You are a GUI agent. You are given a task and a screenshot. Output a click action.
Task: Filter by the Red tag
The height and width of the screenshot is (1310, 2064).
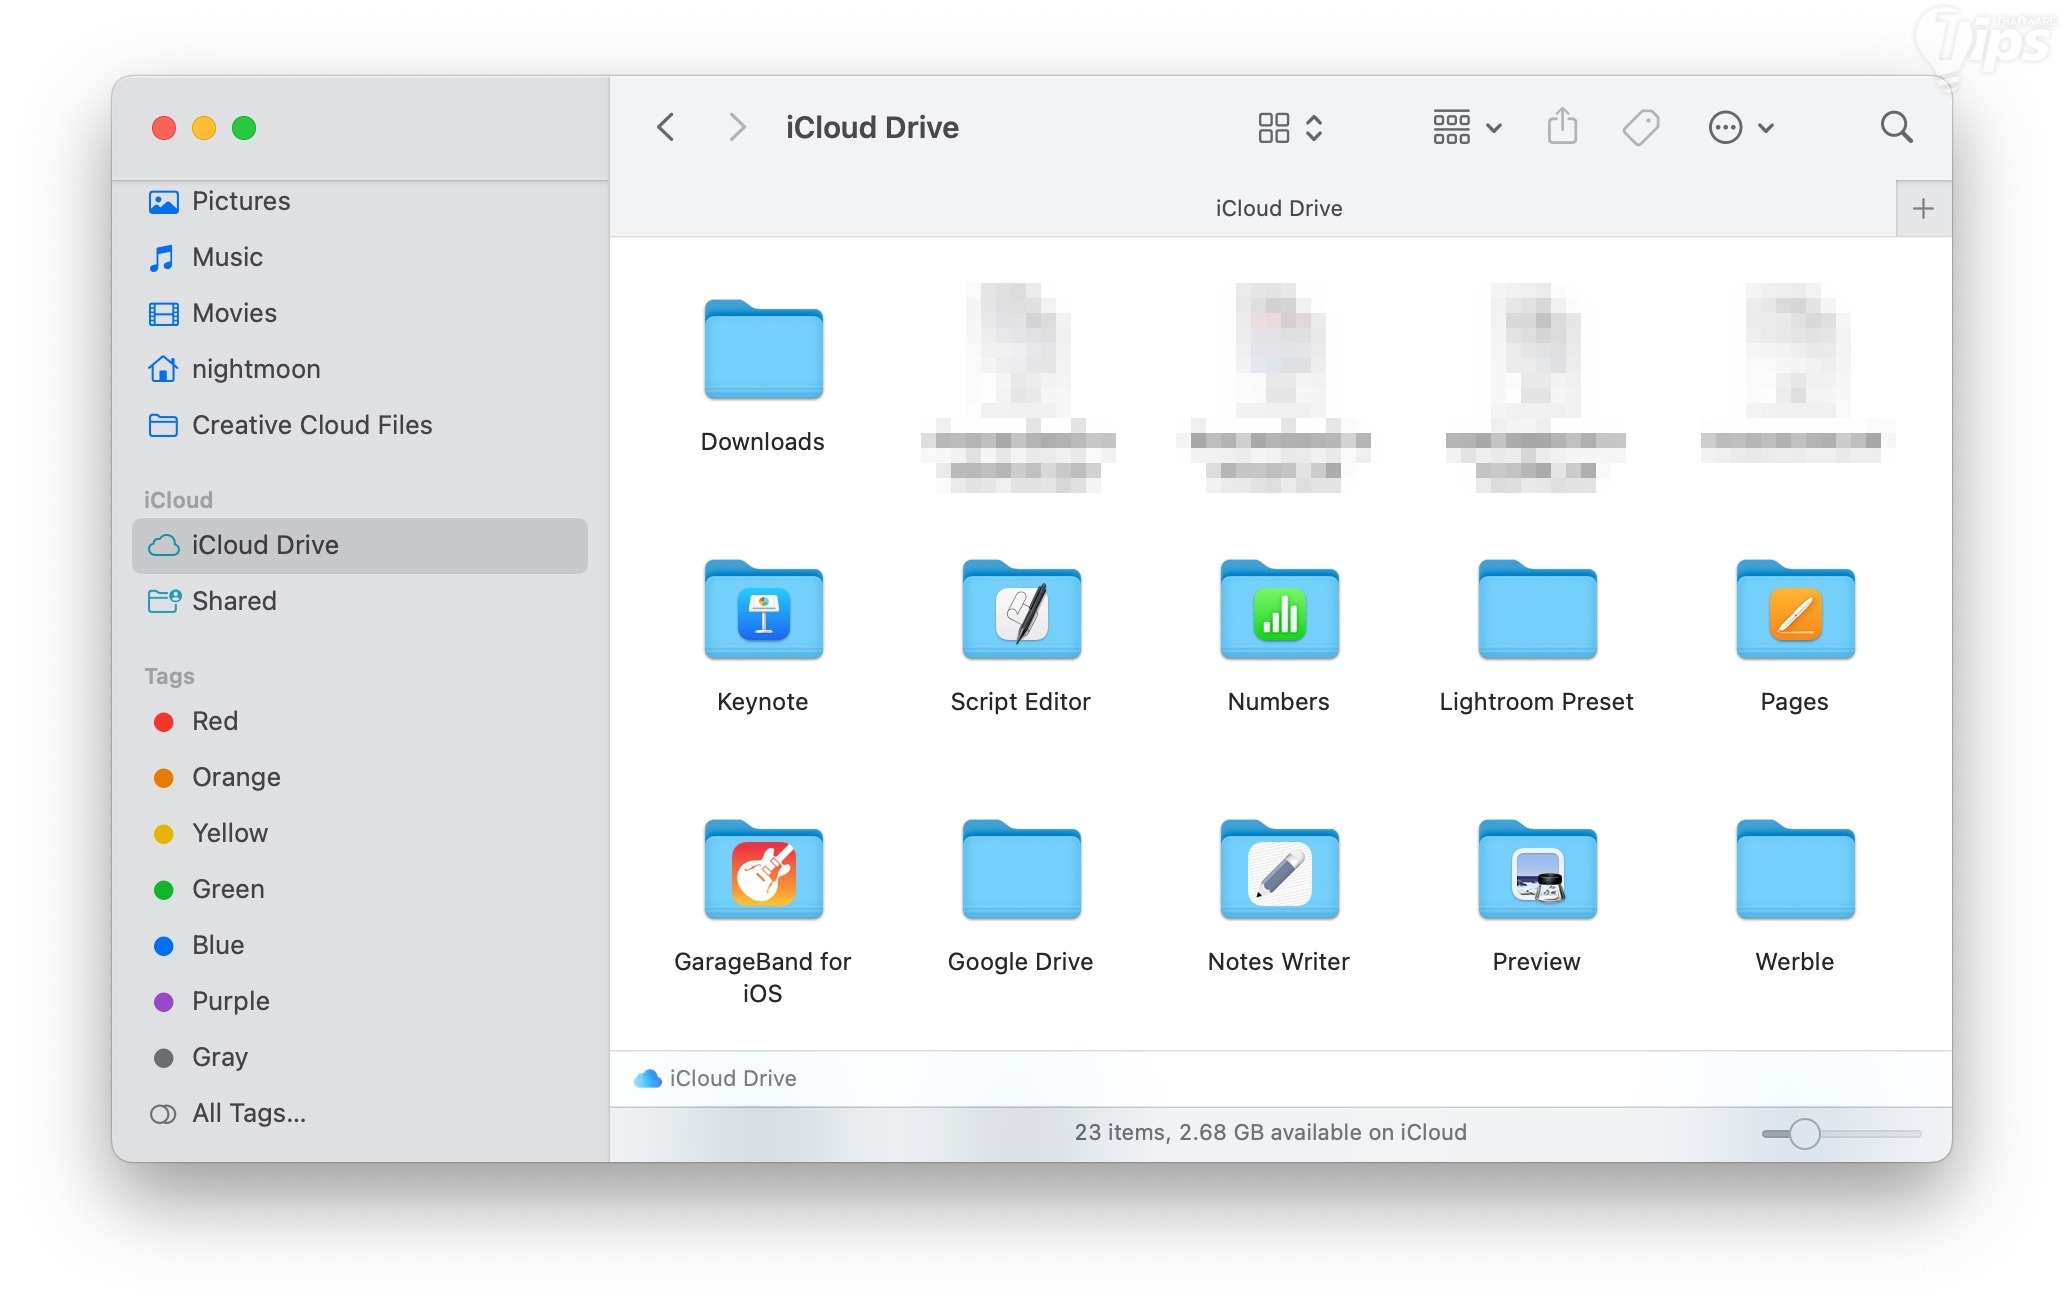pyautogui.click(x=214, y=721)
